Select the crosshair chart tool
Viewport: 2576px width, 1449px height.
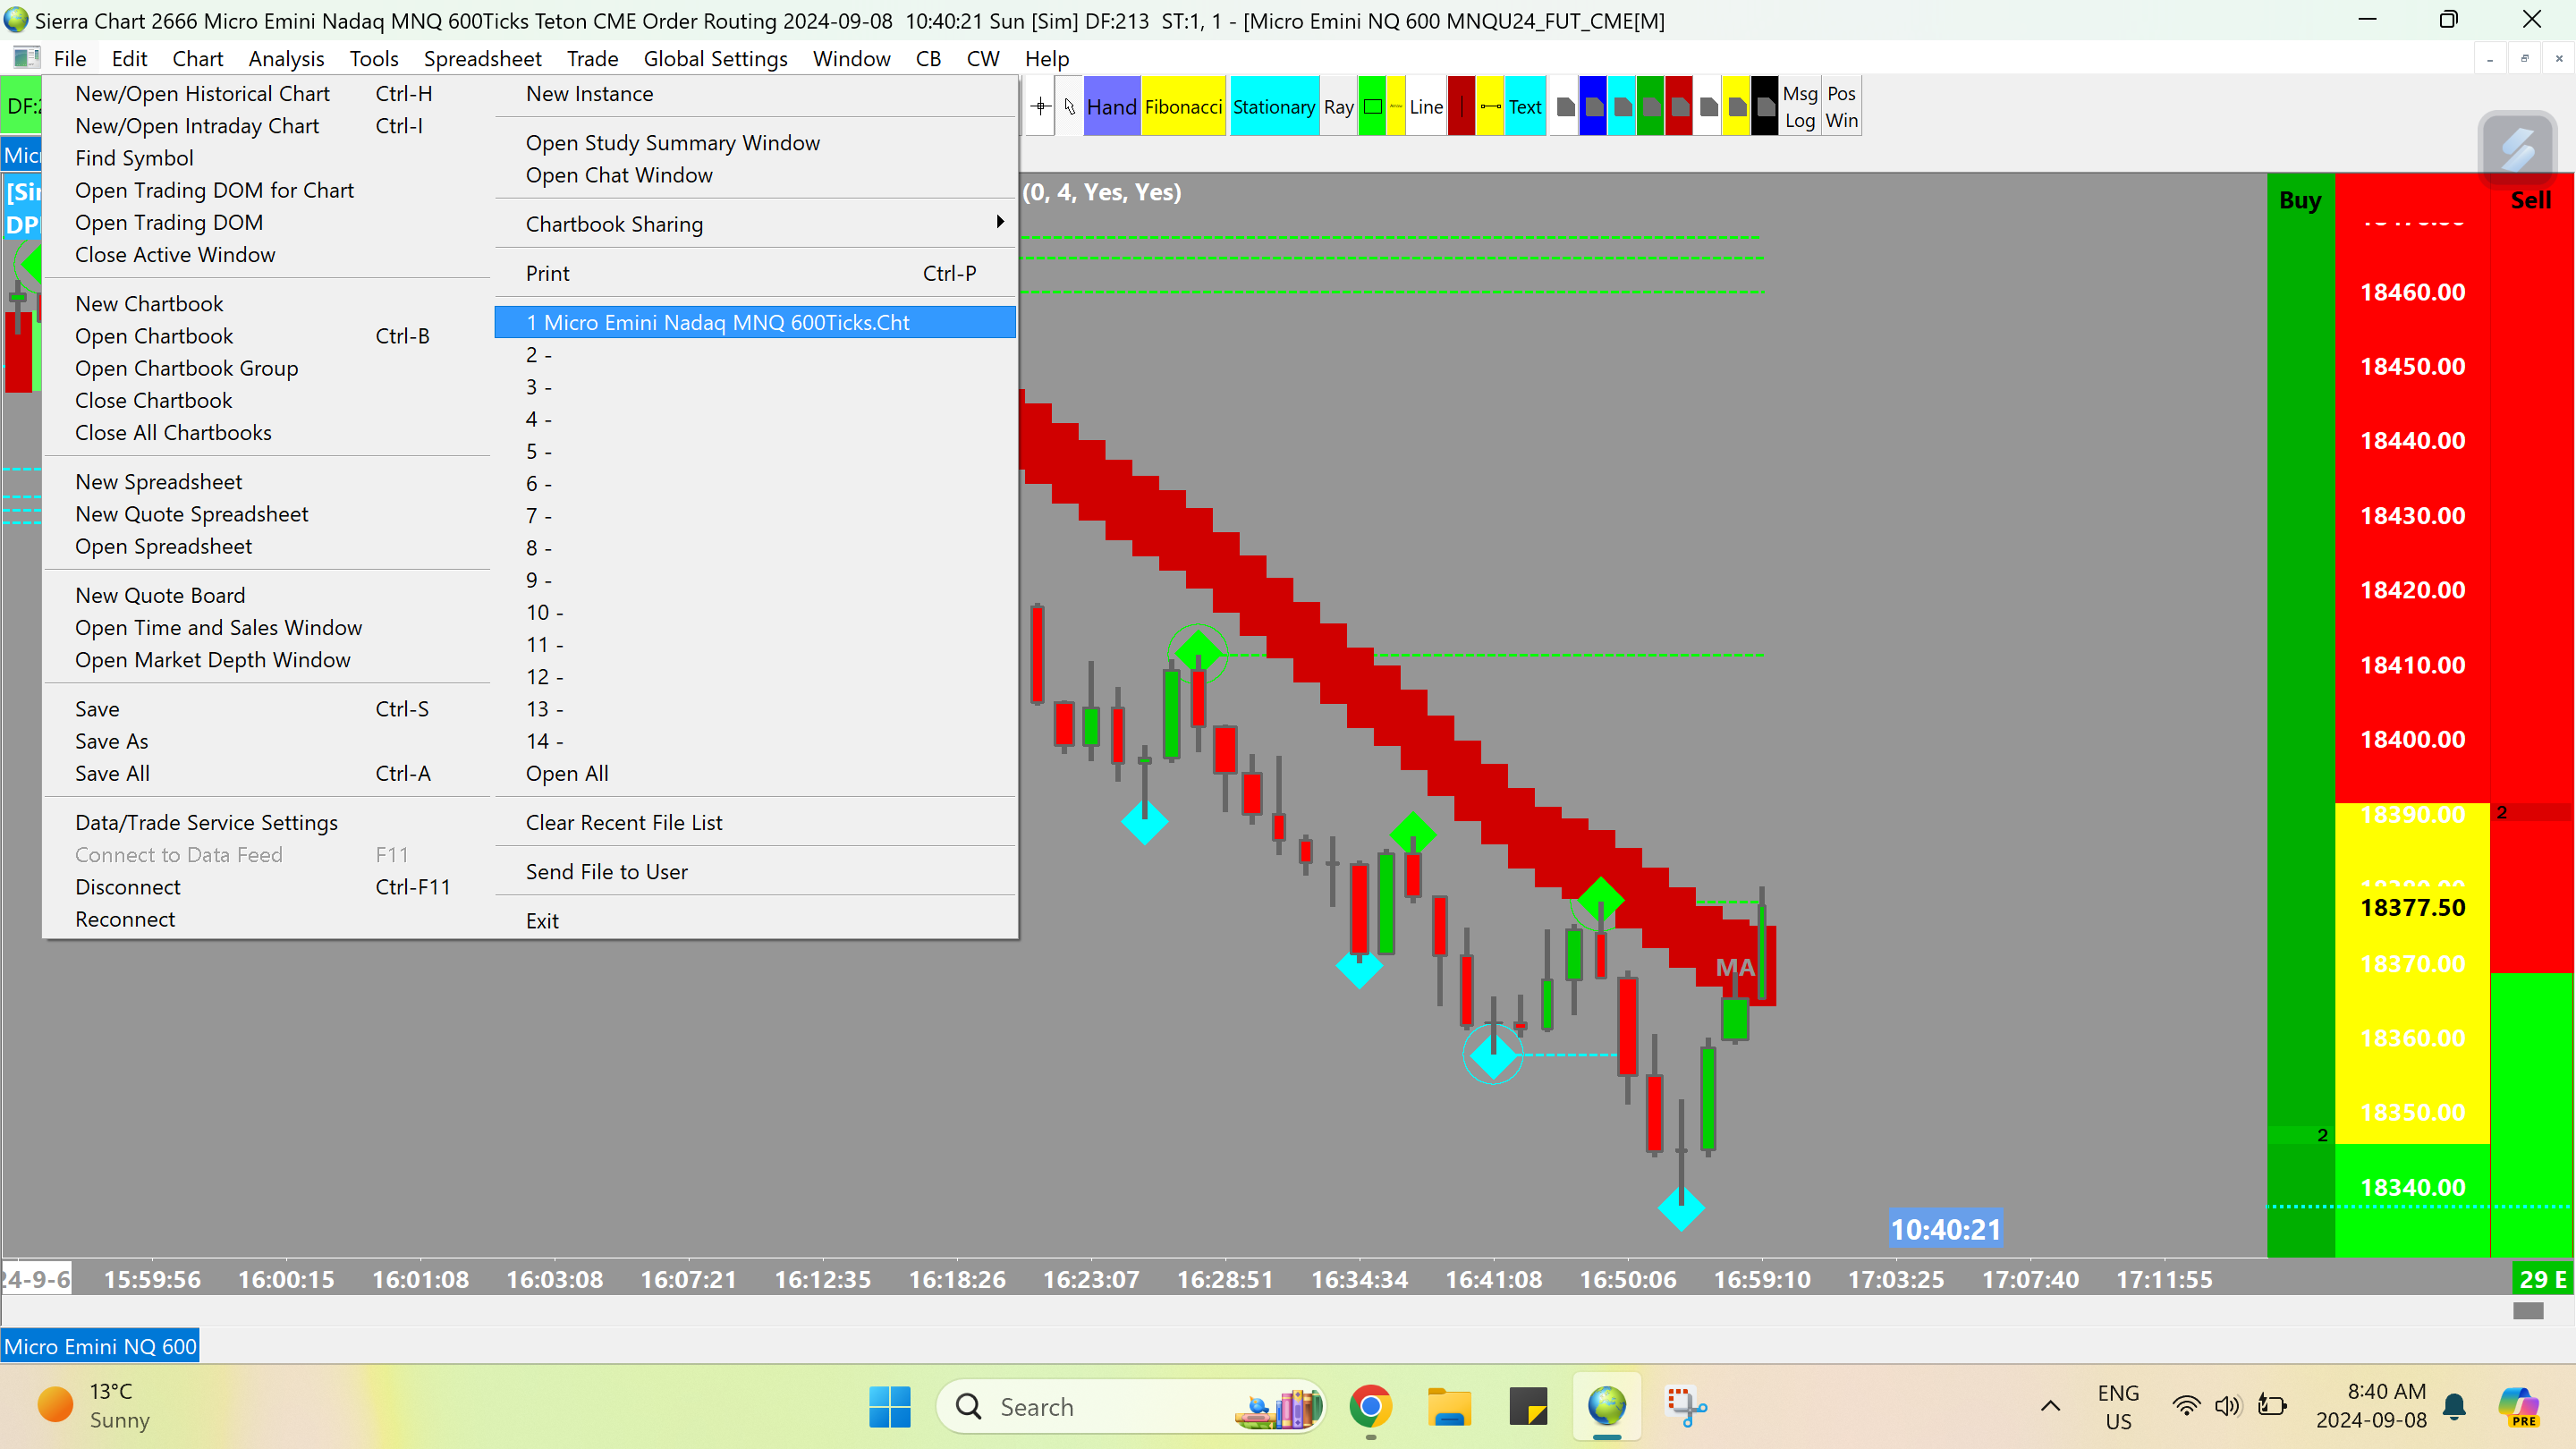[1040, 106]
